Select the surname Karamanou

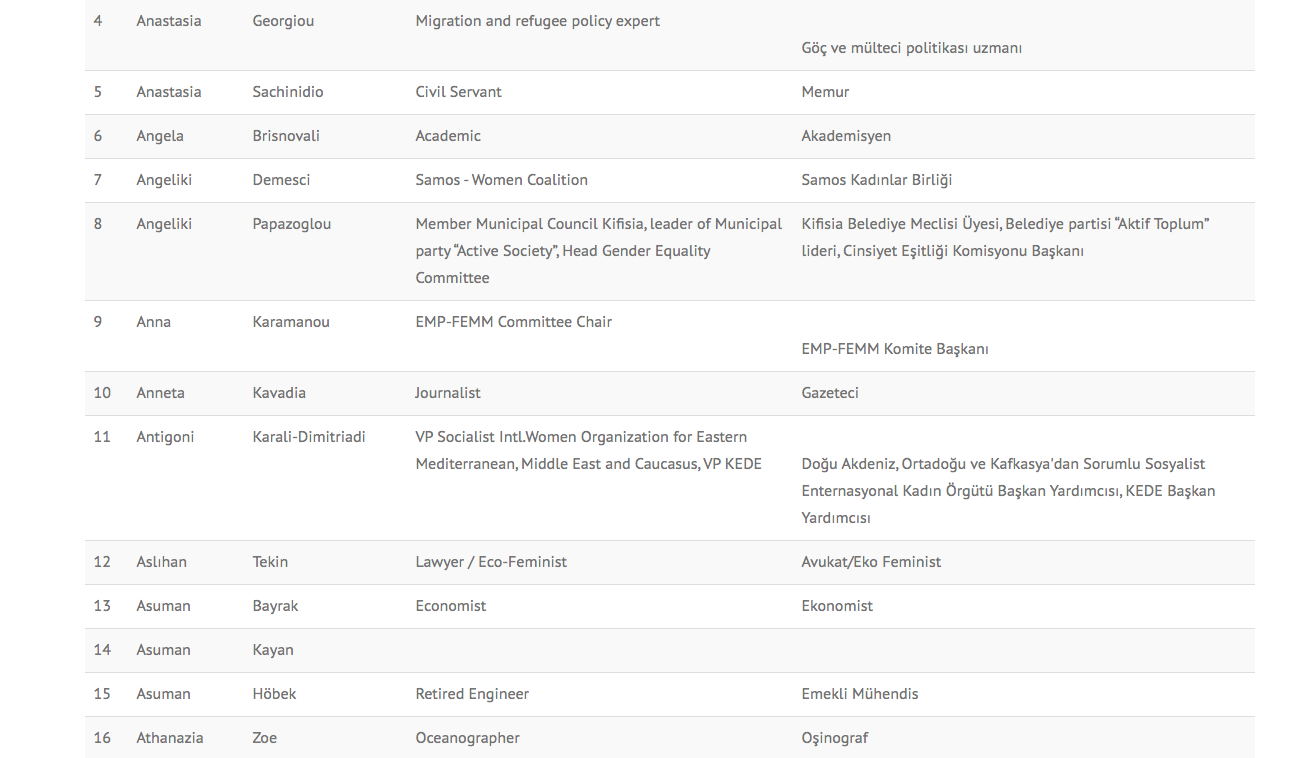(290, 322)
